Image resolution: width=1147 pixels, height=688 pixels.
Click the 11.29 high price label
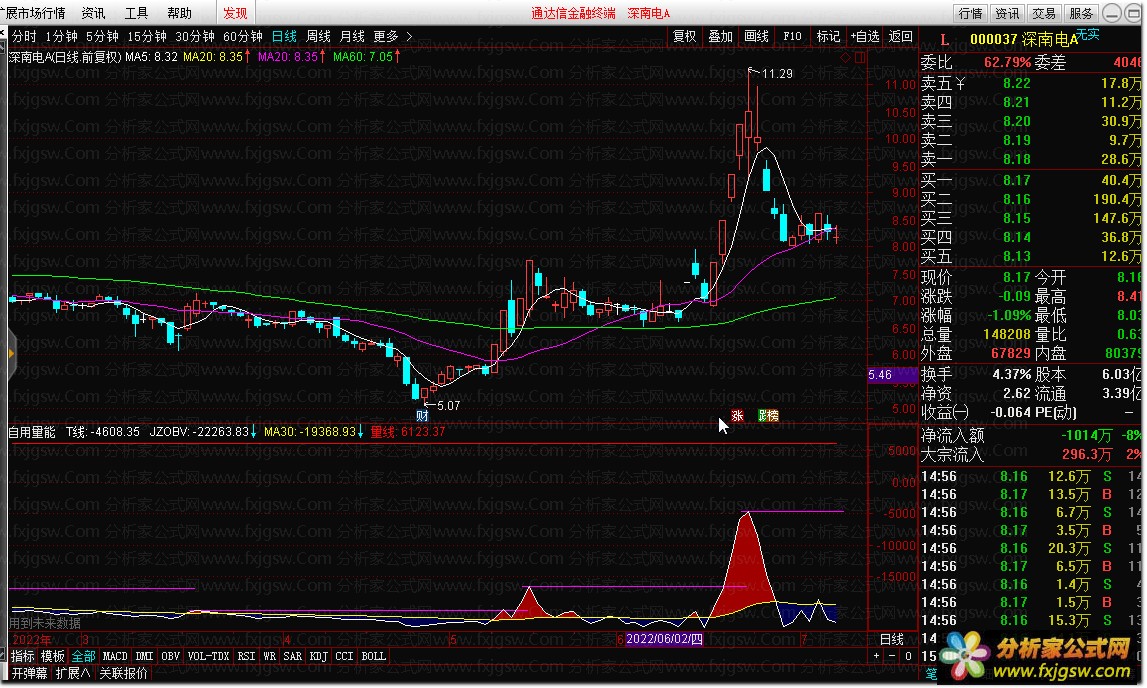coord(777,73)
